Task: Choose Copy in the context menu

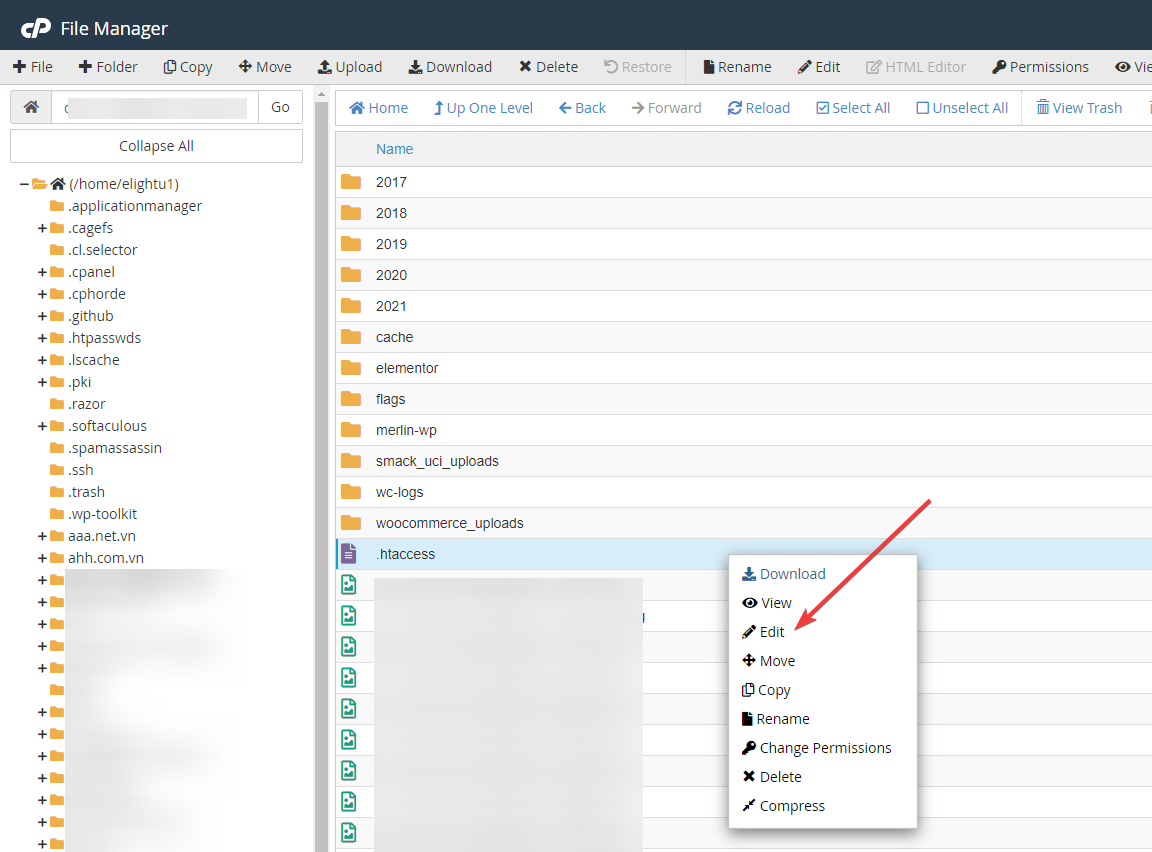Action: click(x=766, y=690)
